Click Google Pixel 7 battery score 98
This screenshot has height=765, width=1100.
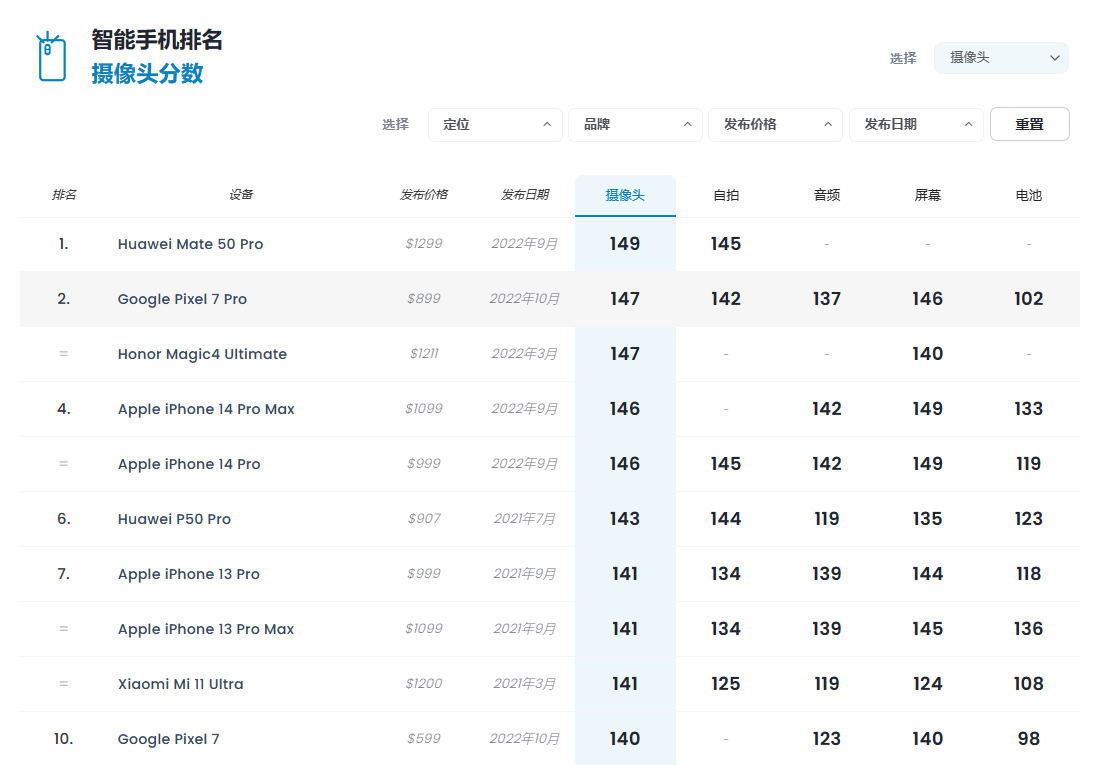coord(1028,739)
